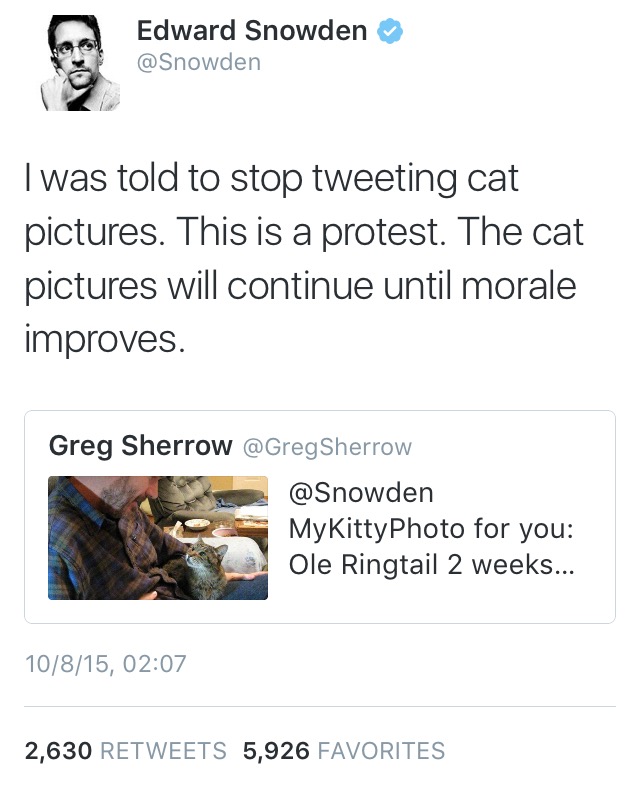Click the @GregSherrow handle
Screen dimensions: 640x788
[x=327, y=447]
